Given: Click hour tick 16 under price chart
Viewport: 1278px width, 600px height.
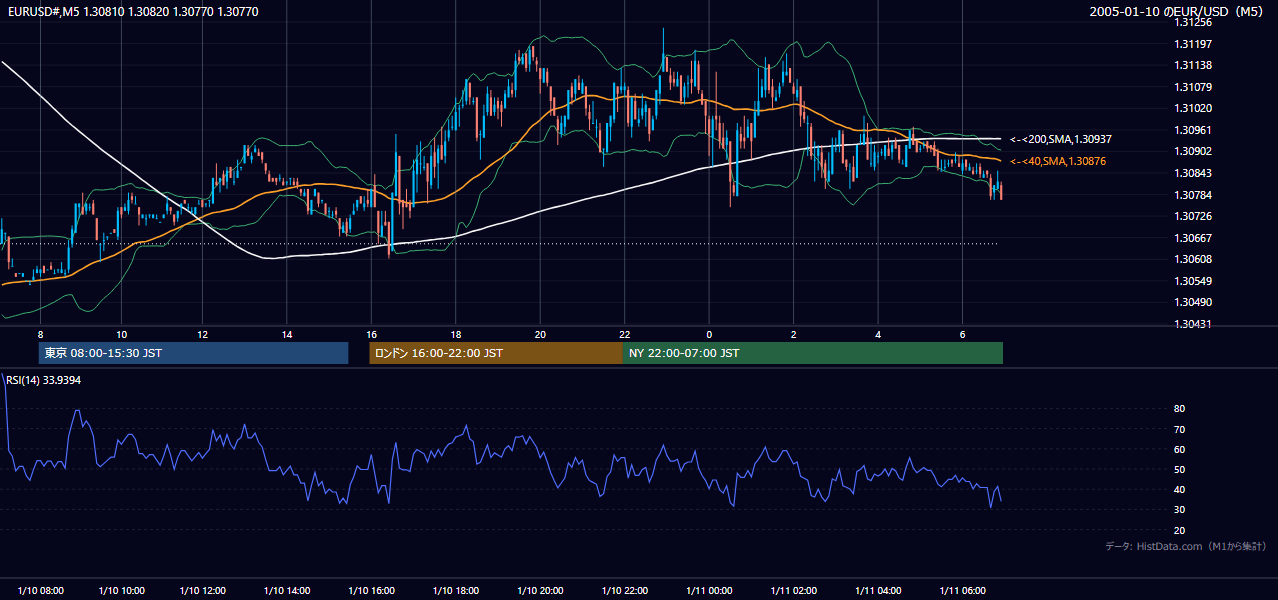Looking at the screenshot, I should 371,334.
